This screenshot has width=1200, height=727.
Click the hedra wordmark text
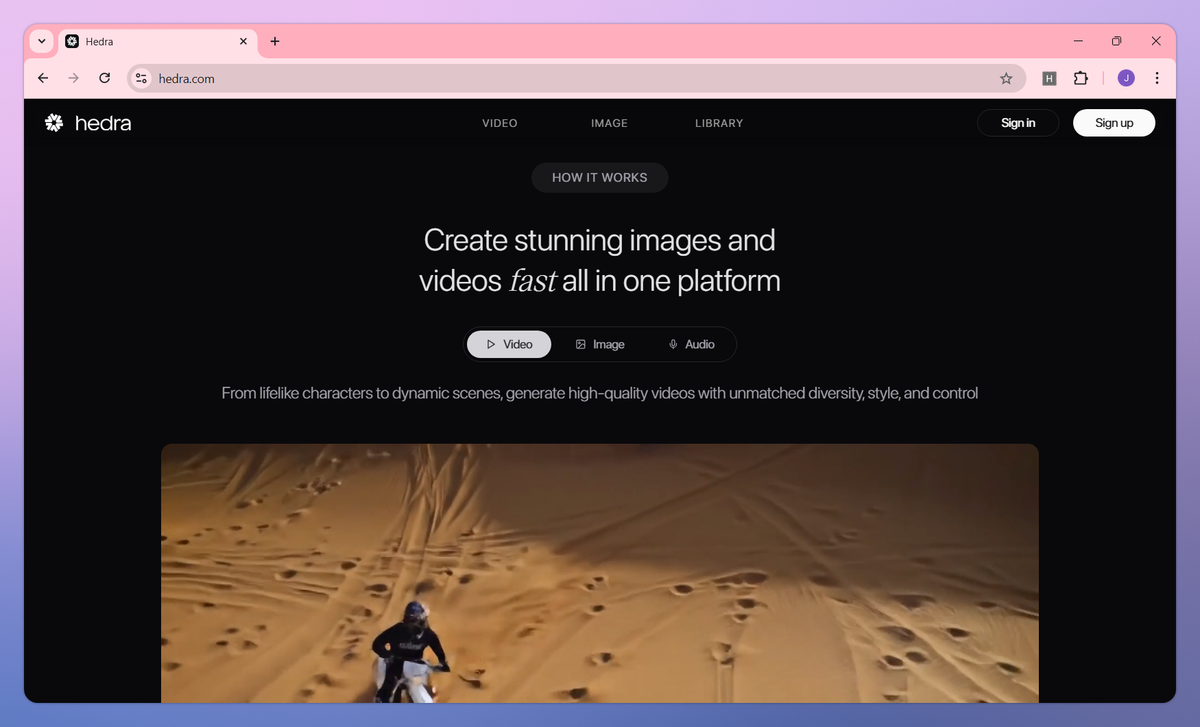(x=103, y=123)
